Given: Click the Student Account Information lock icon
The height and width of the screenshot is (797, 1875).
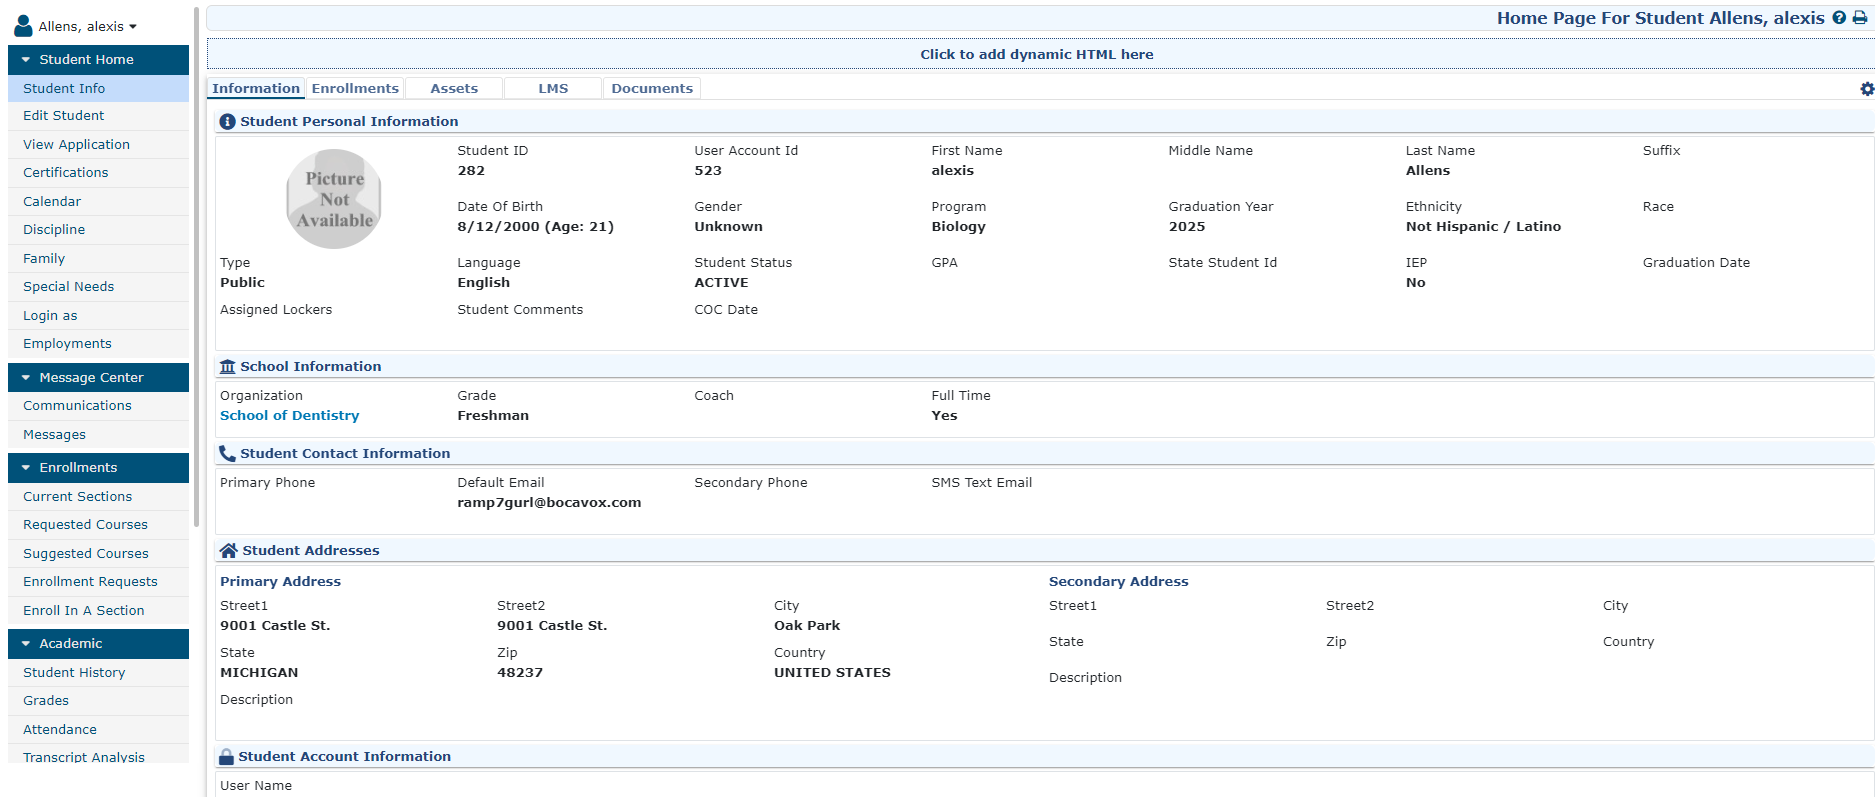Looking at the screenshot, I should (x=226, y=757).
